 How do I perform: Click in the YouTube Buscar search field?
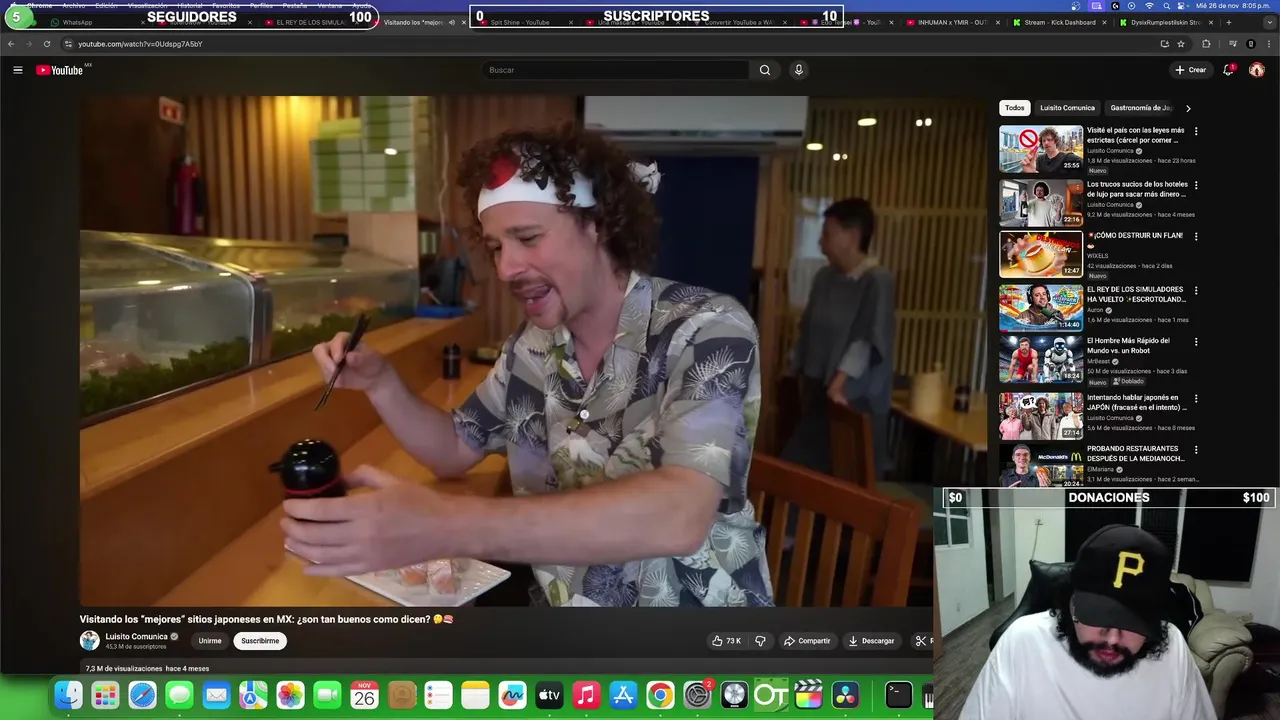click(615, 70)
